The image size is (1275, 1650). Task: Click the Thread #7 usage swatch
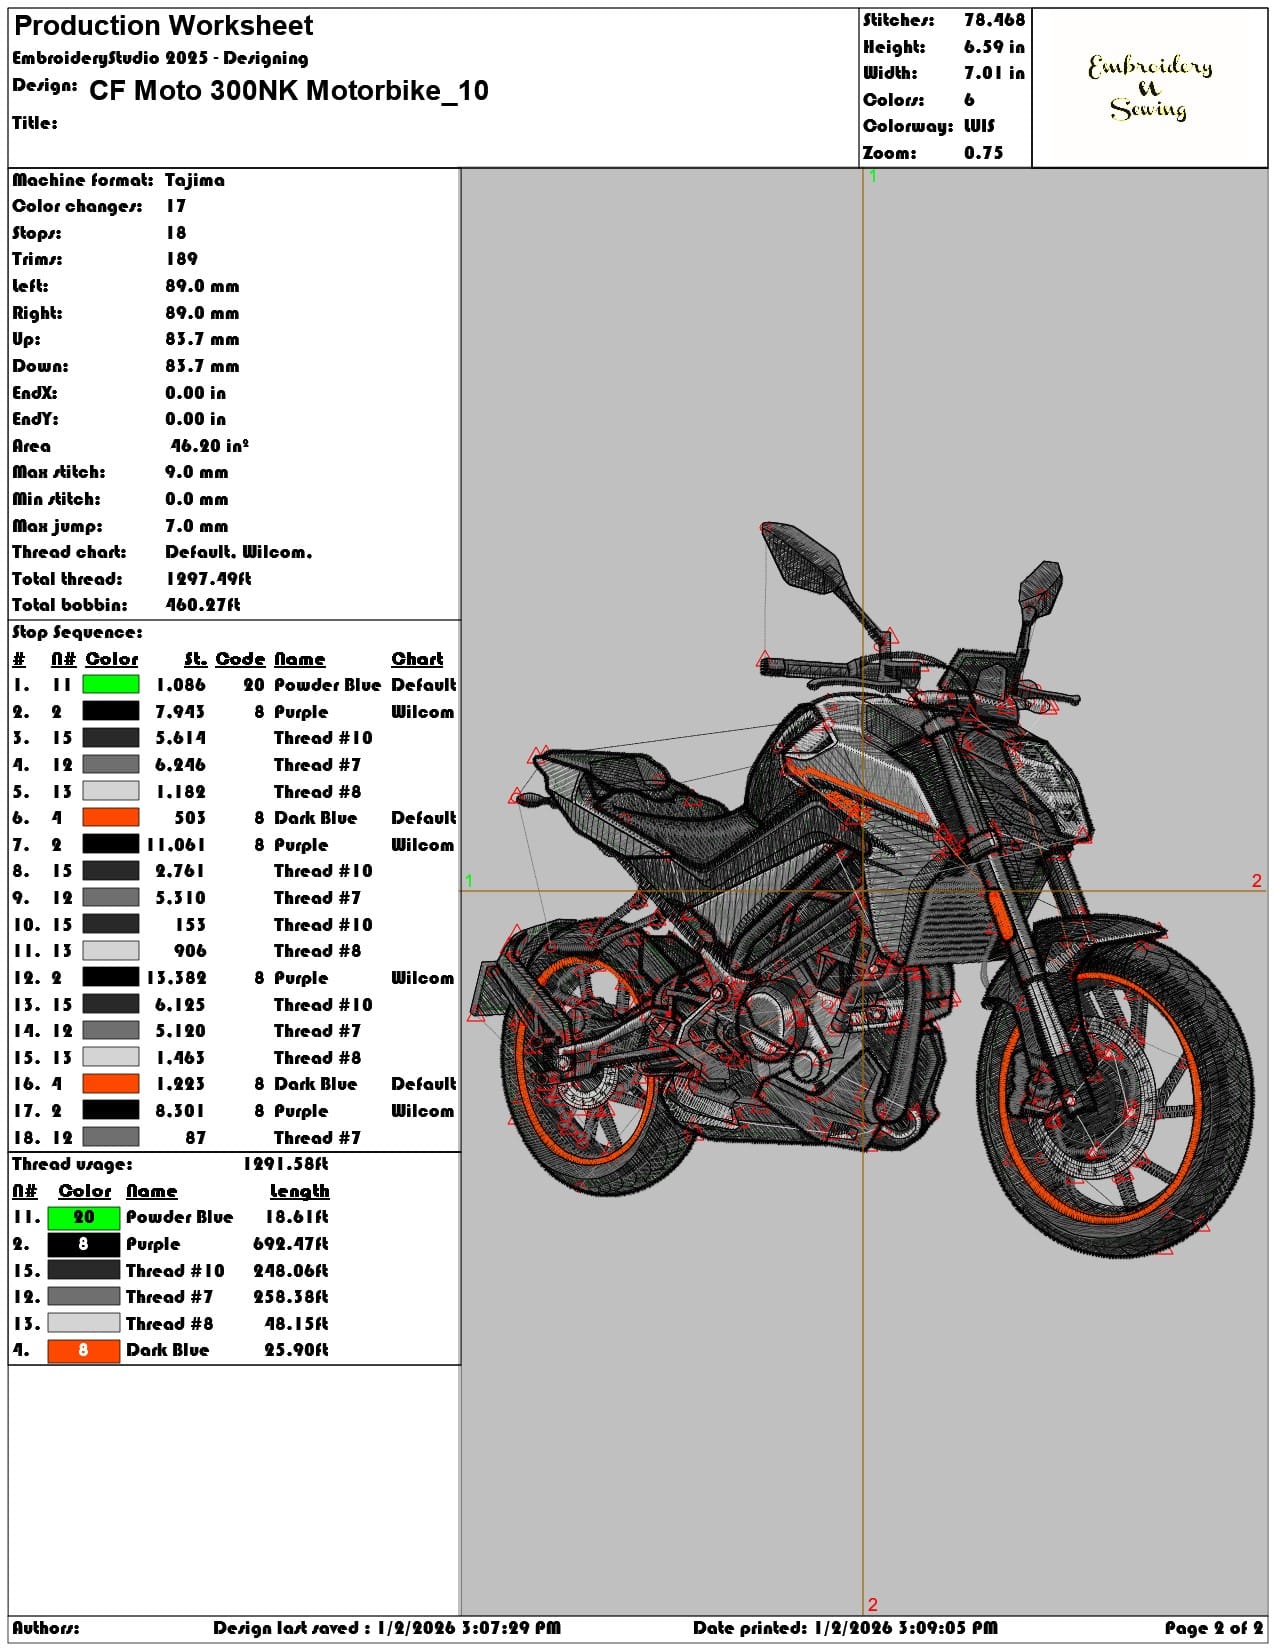point(84,1297)
